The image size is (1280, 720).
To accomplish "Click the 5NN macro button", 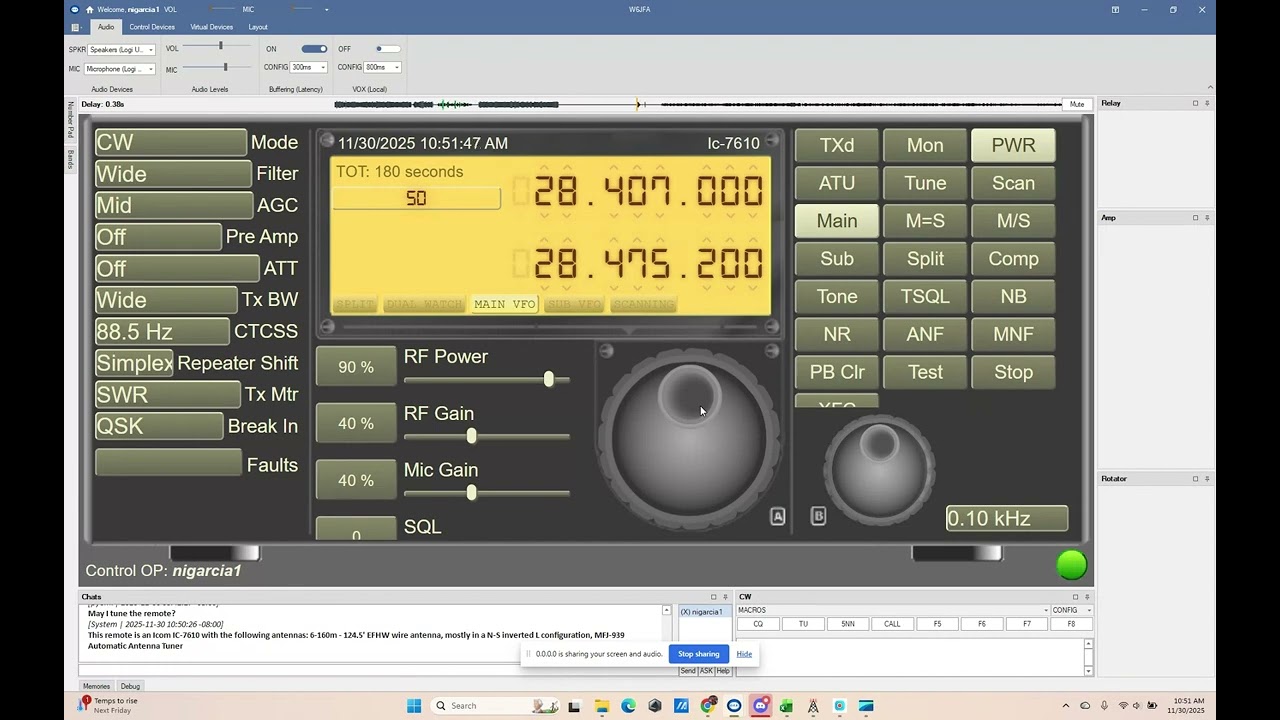I will click(848, 624).
